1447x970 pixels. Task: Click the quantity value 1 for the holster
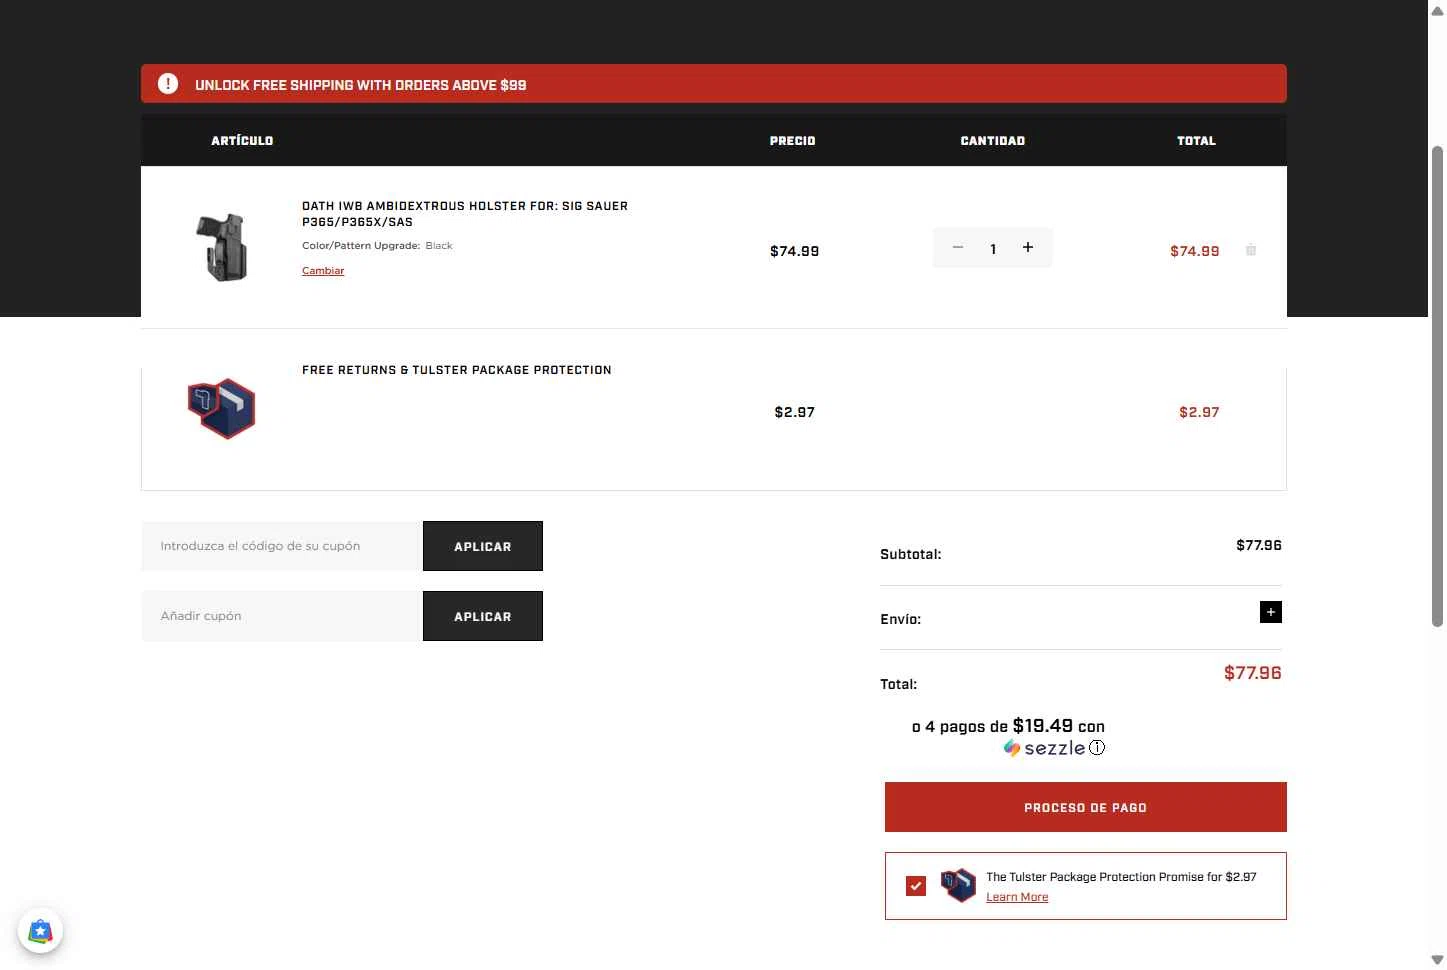point(993,249)
